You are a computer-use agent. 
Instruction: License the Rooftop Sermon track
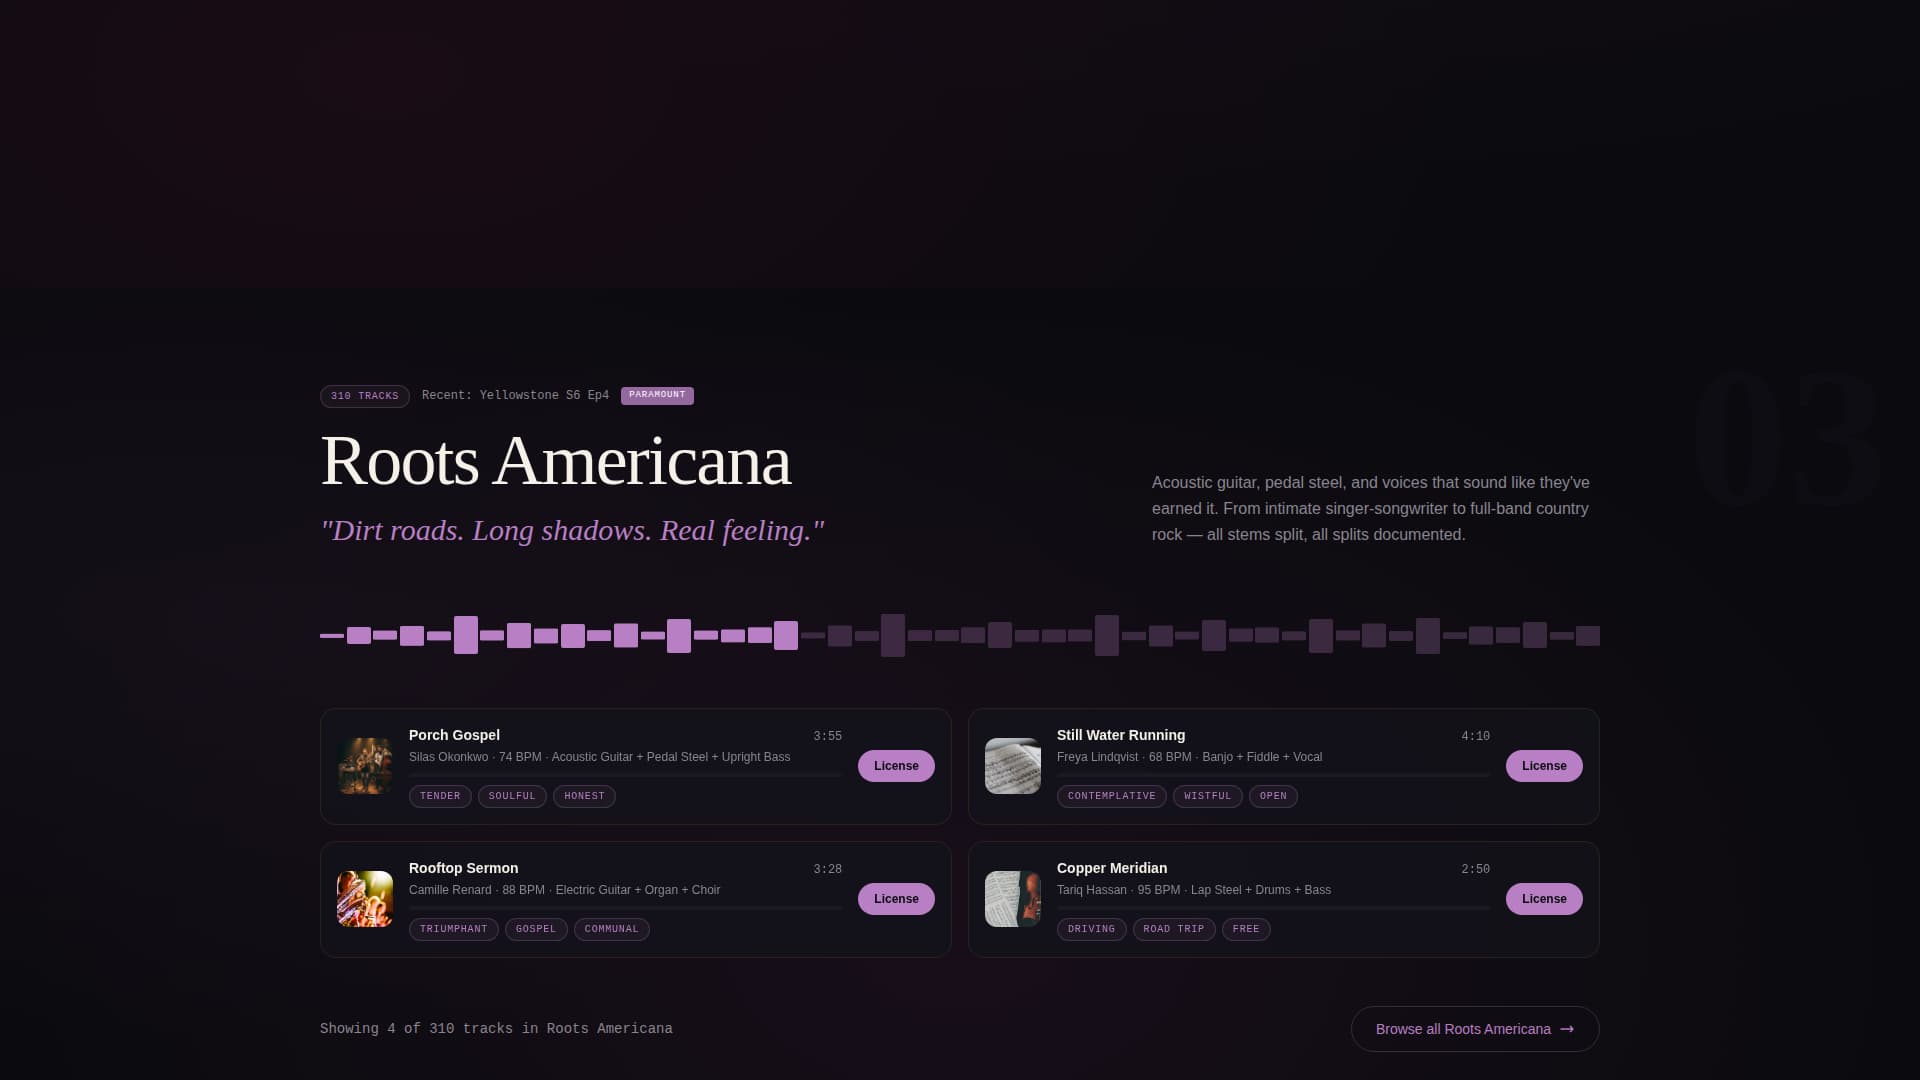click(x=895, y=898)
